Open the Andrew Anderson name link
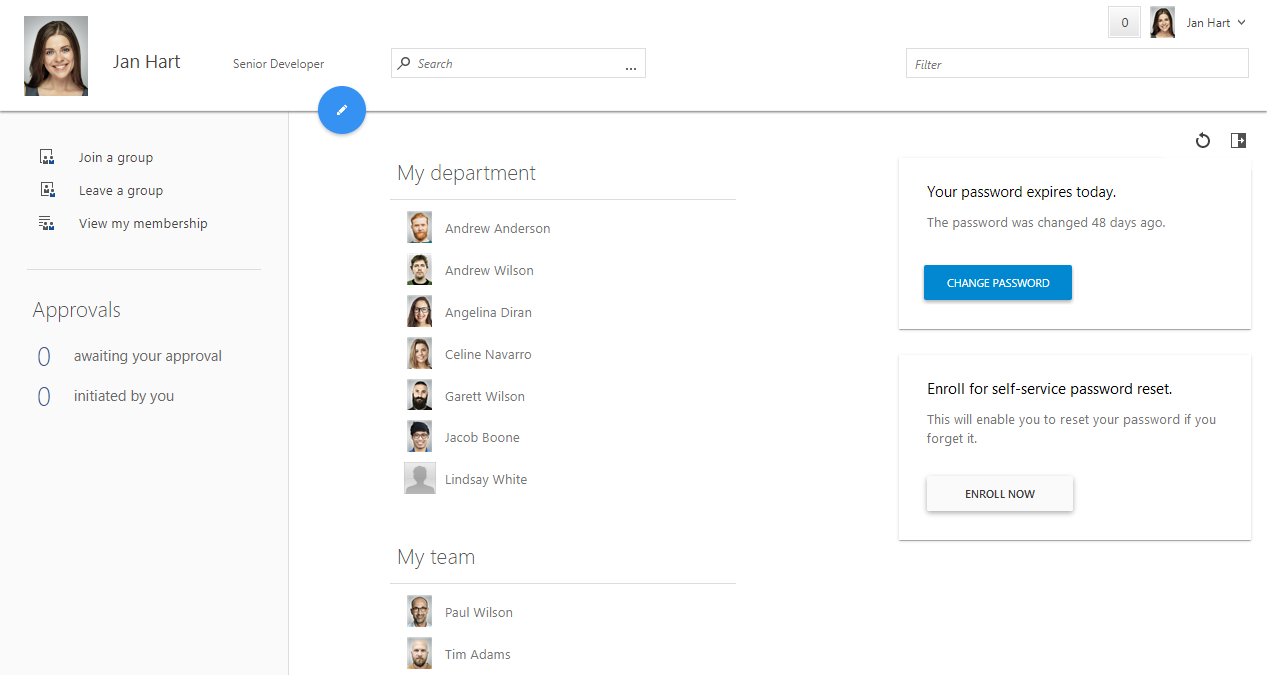Screen dimensions: 1267x675 [497, 228]
